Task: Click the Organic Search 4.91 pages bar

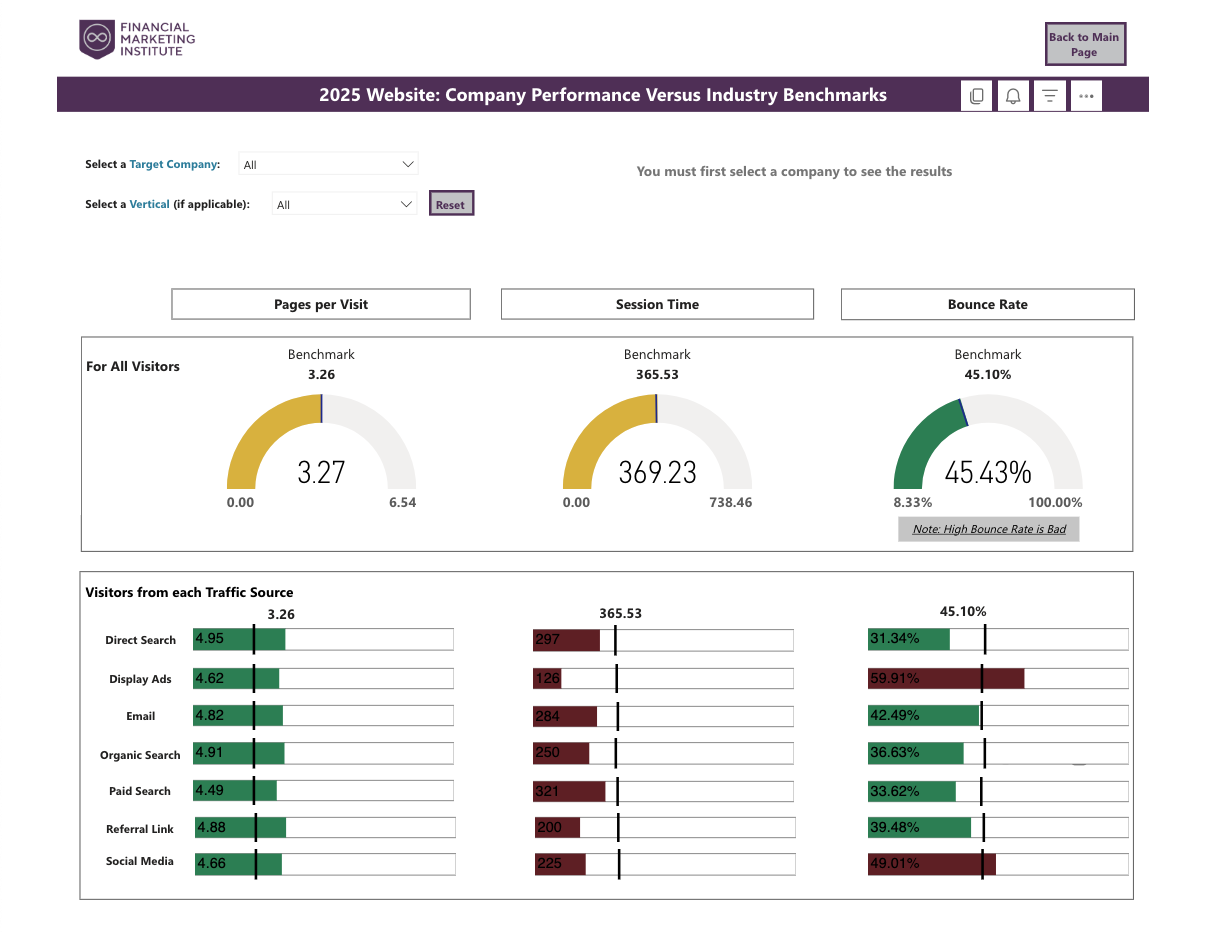Action: coord(239,752)
